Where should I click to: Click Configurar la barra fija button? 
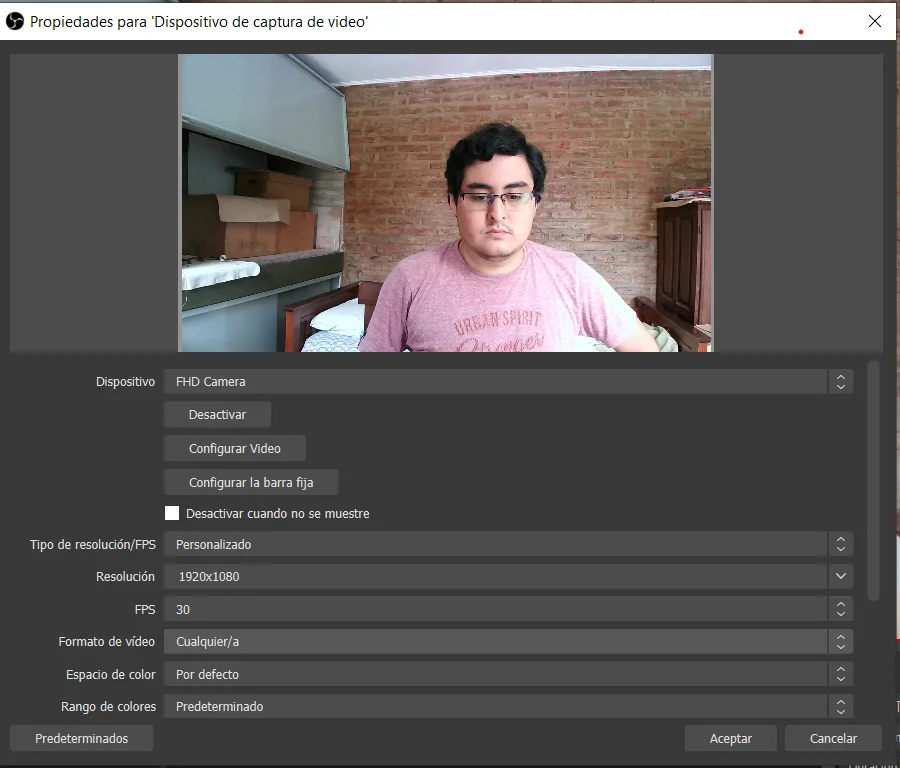pos(251,483)
